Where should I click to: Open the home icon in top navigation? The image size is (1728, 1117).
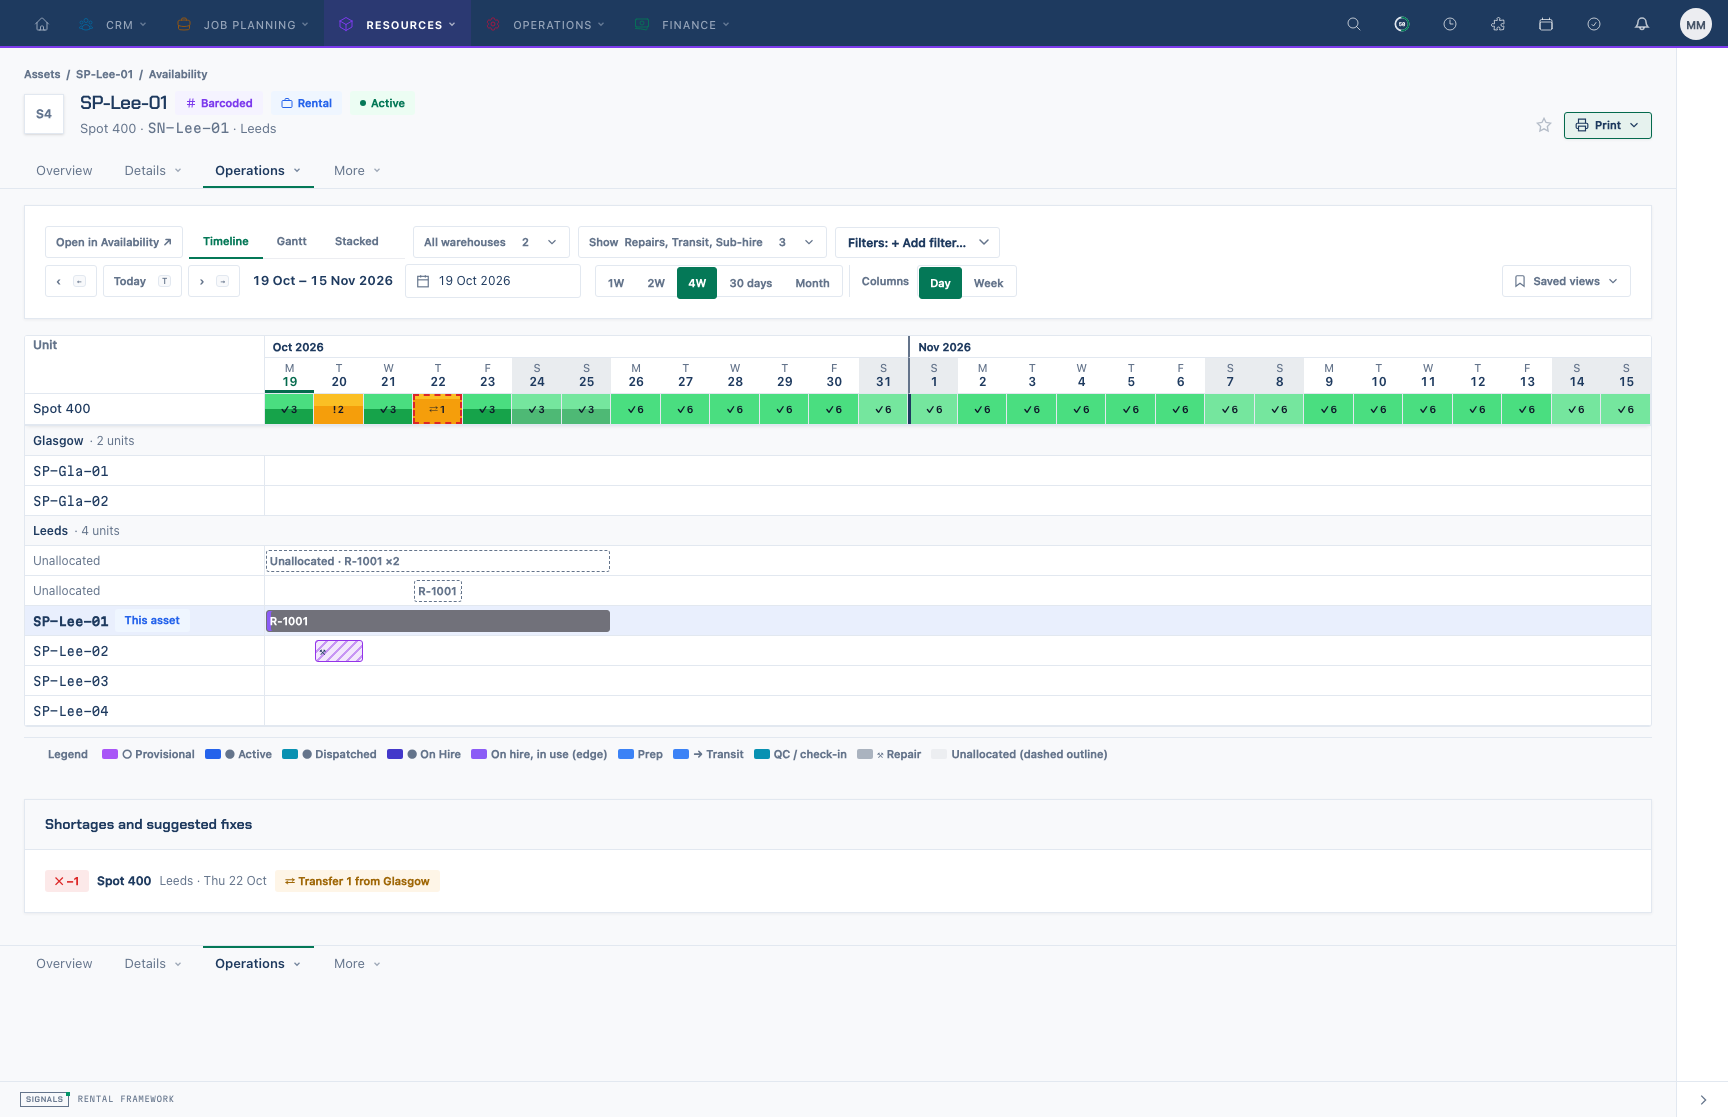(42, 24)
